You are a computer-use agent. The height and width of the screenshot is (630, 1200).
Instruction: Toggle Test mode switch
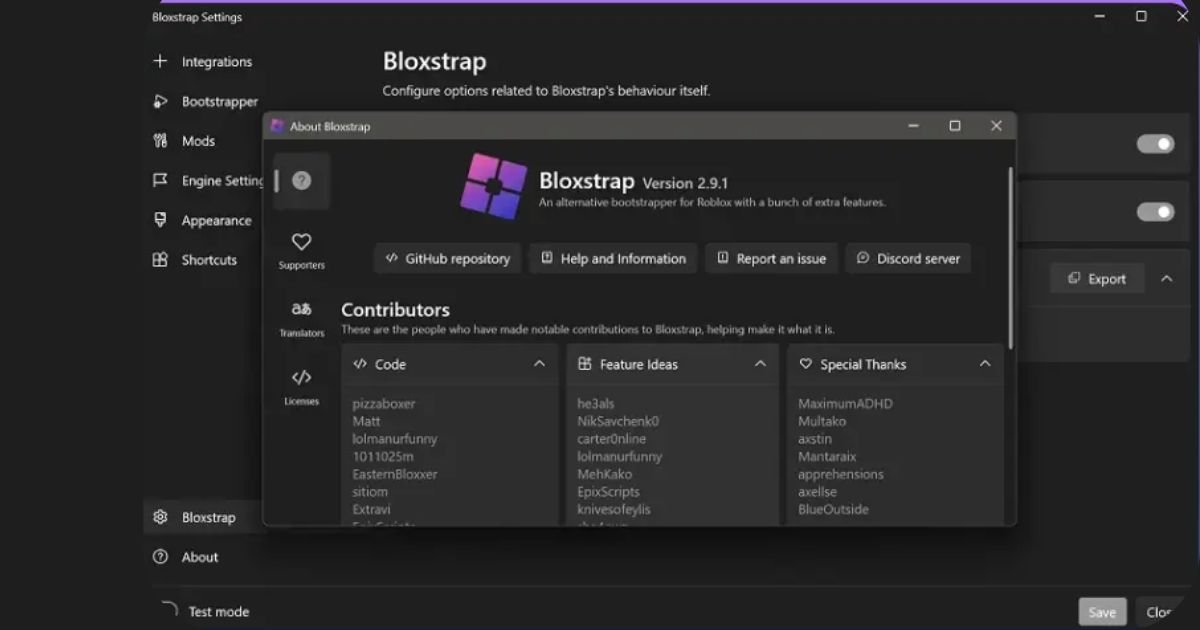click(x=169, y=609)
